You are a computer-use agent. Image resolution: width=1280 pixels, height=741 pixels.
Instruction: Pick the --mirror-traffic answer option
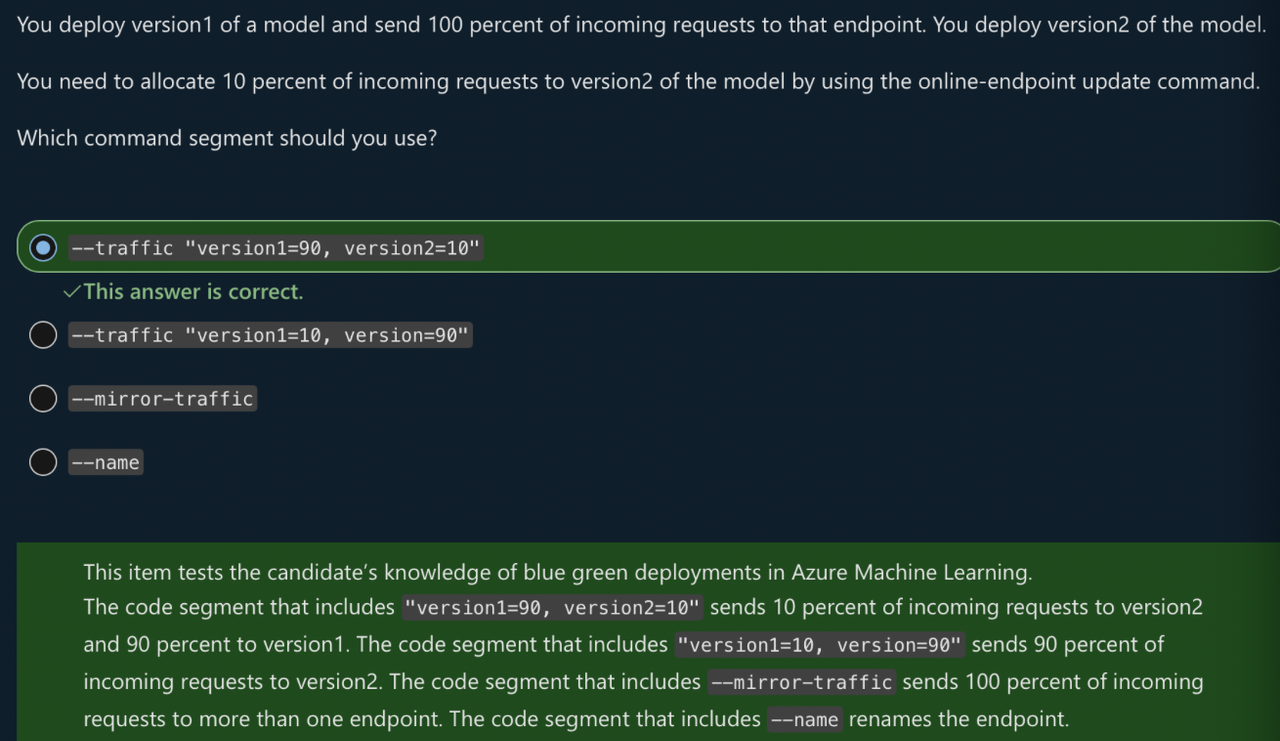[42, 398]
